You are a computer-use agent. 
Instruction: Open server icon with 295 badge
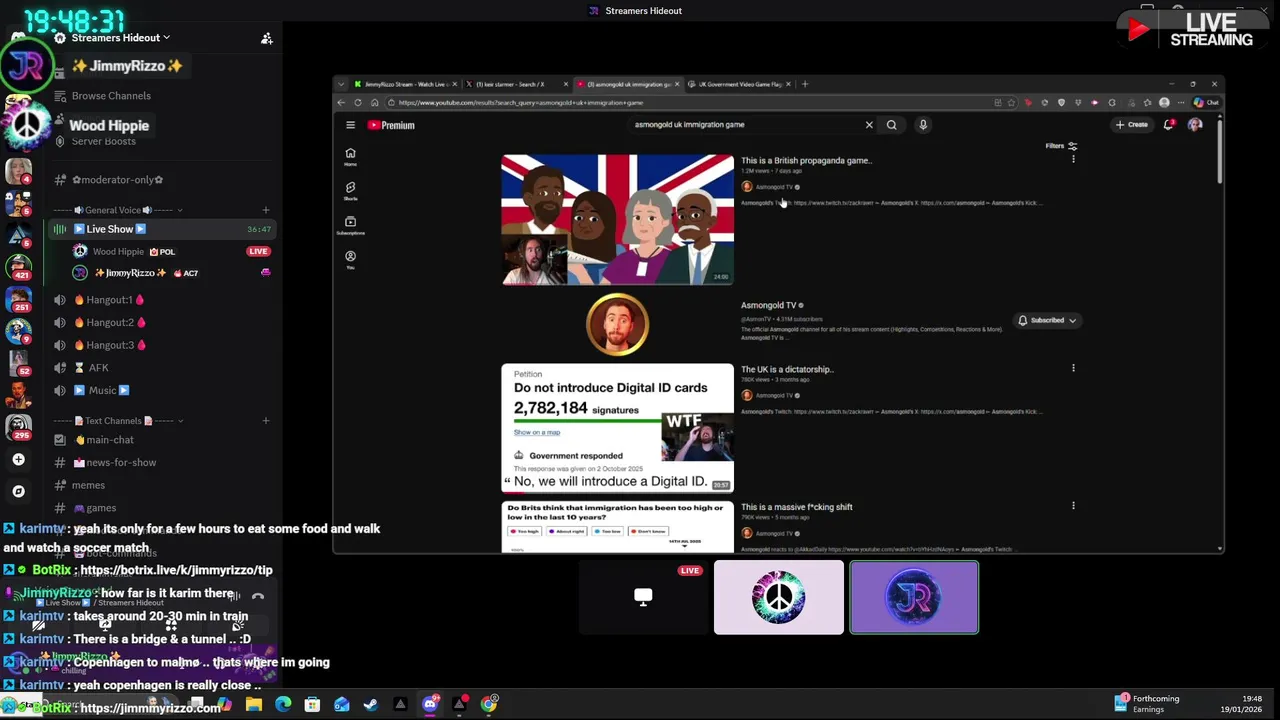click(19, 427)
